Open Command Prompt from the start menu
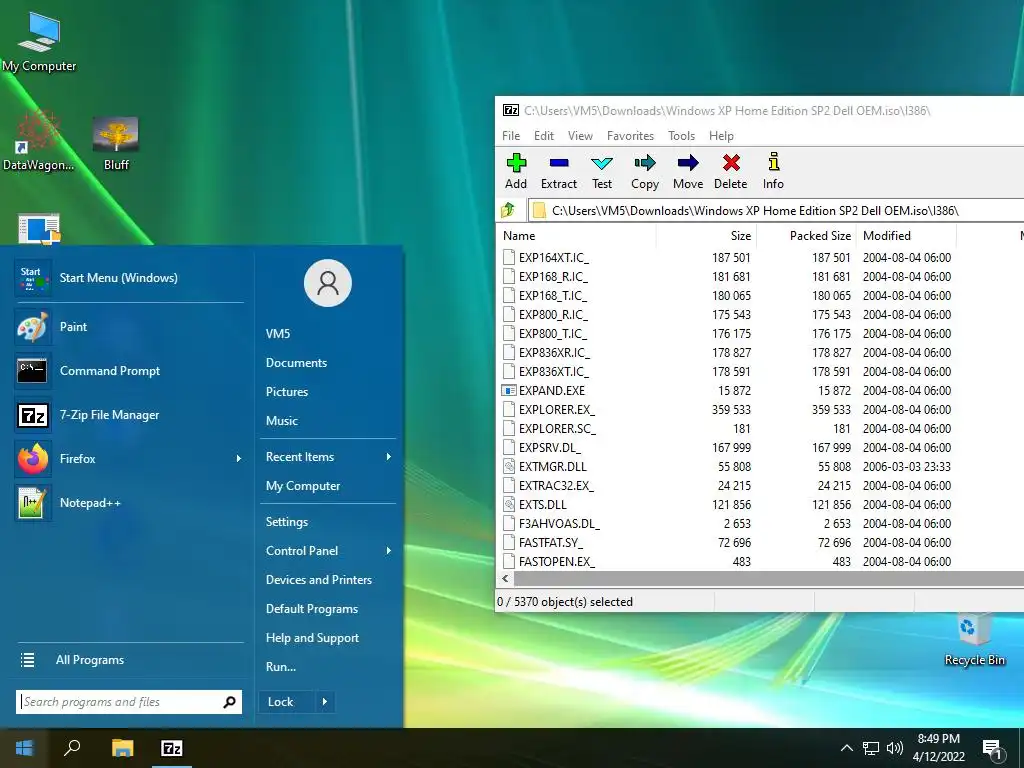 [129, 371]
